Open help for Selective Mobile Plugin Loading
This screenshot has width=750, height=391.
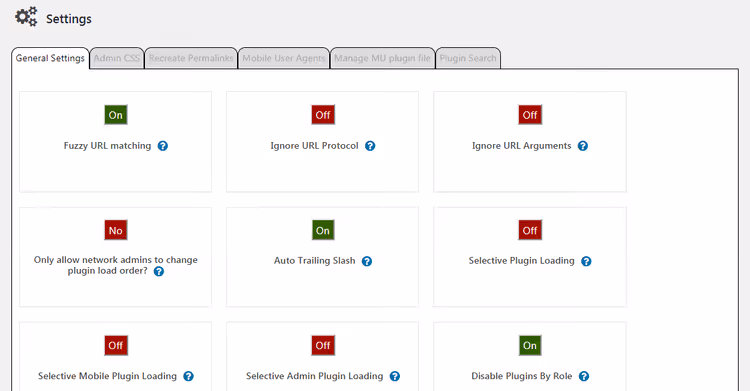tap(188, 376)
